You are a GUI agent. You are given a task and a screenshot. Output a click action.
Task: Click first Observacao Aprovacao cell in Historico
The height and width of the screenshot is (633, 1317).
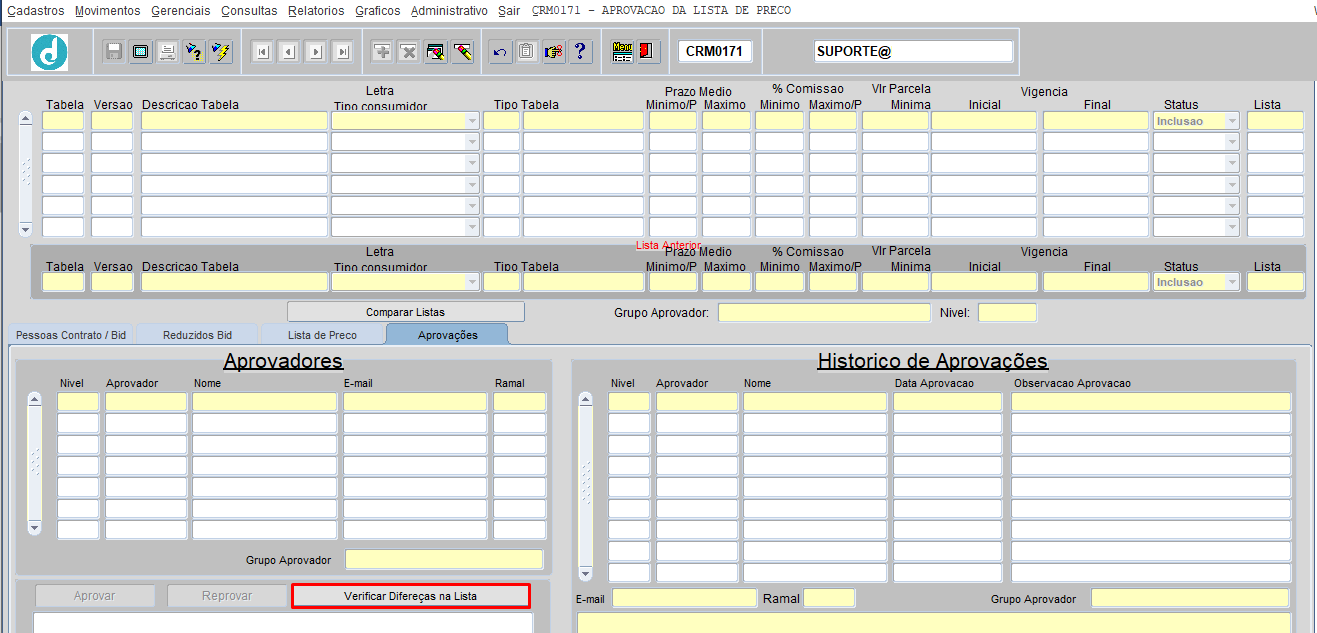coord(1150,401)
